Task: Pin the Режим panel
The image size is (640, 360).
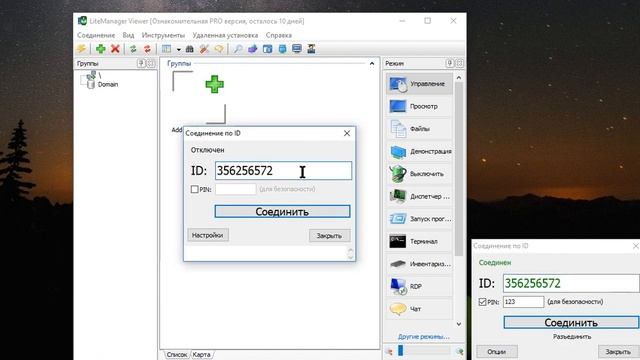Action: [x=450, y=63]
